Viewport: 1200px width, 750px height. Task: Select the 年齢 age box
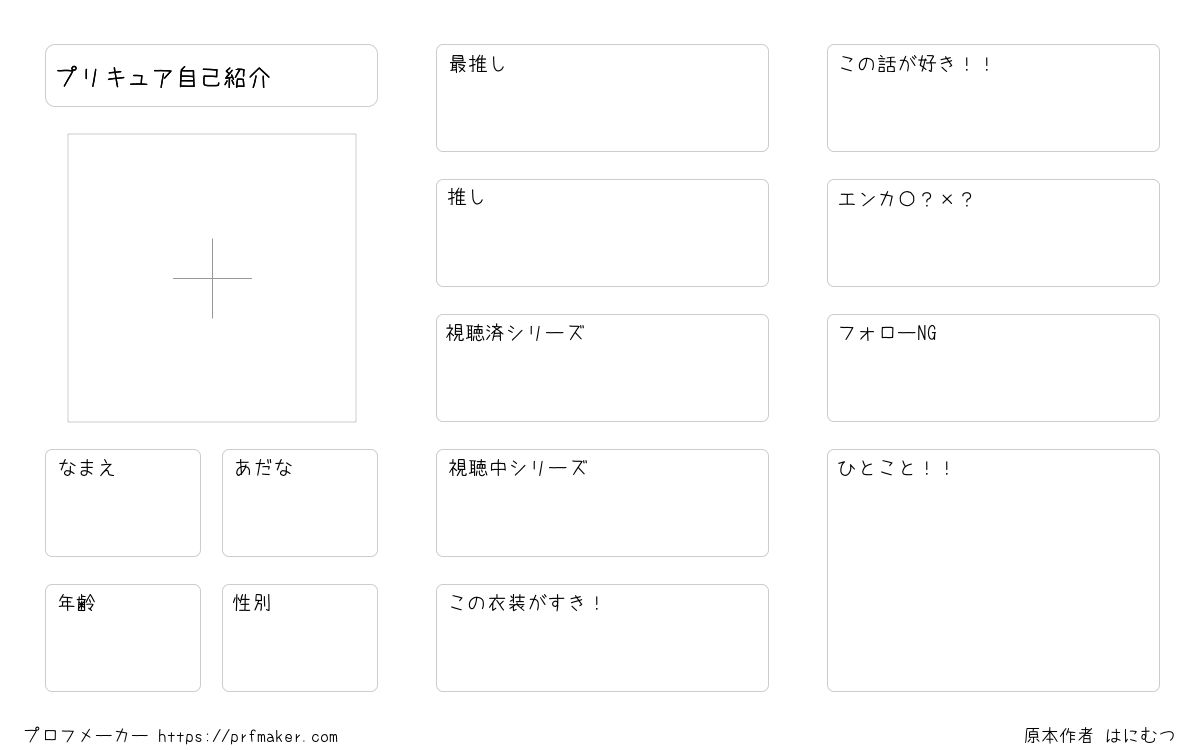pyautogui.click(x=123, y=638)
